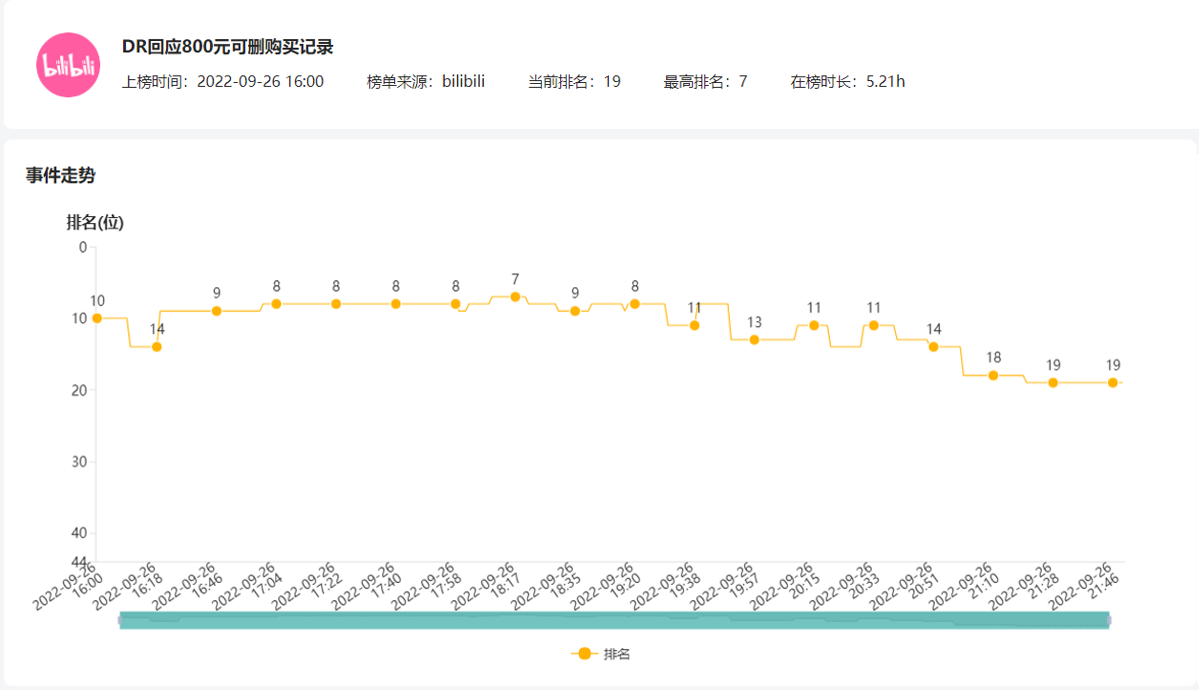Click the middle of the teal zoom bar
Viewport: 1199px width, 690px height.
[x=614, y=620]
